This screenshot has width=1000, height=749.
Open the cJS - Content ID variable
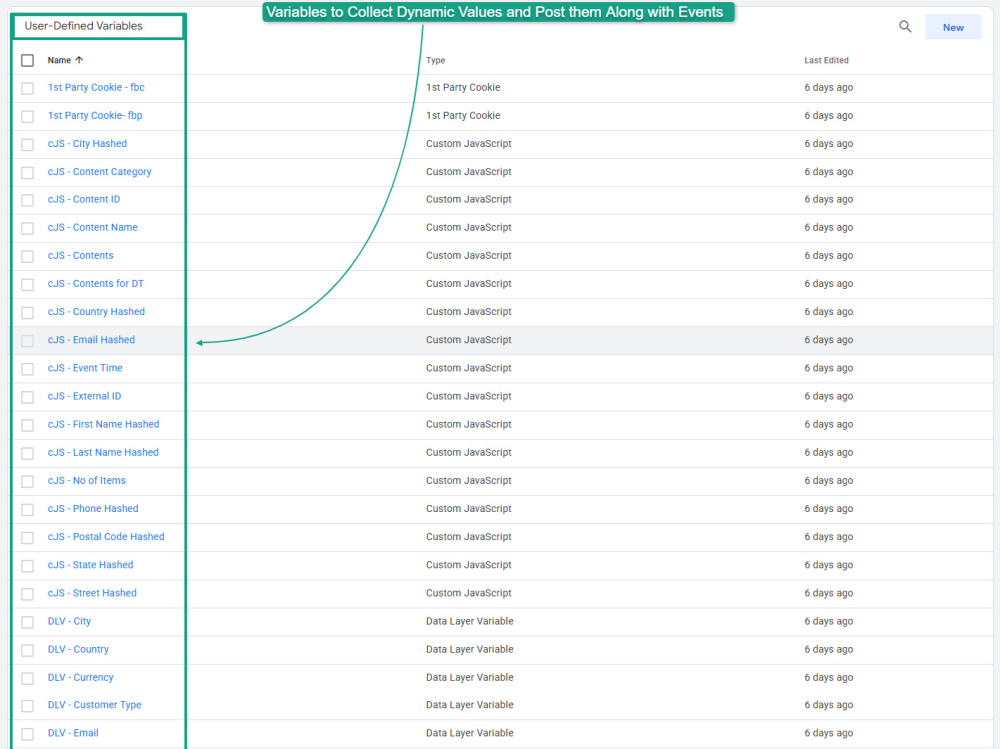[x=84, y=199]
